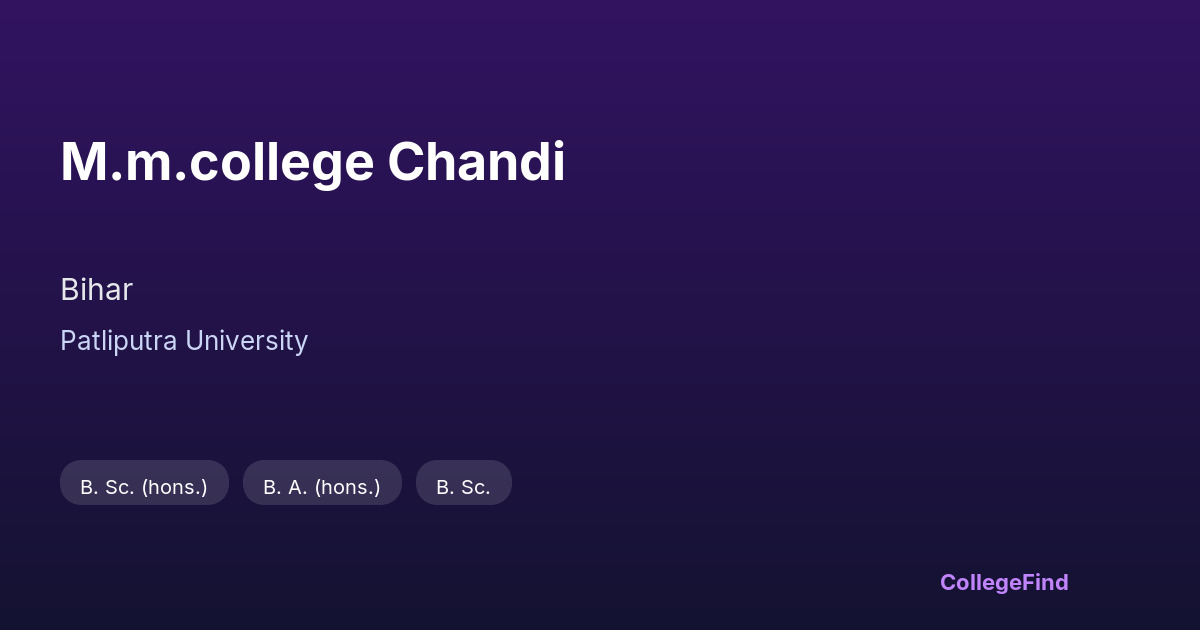
Task: Select the university name below Bihar
Action: (x=184, y=341)
